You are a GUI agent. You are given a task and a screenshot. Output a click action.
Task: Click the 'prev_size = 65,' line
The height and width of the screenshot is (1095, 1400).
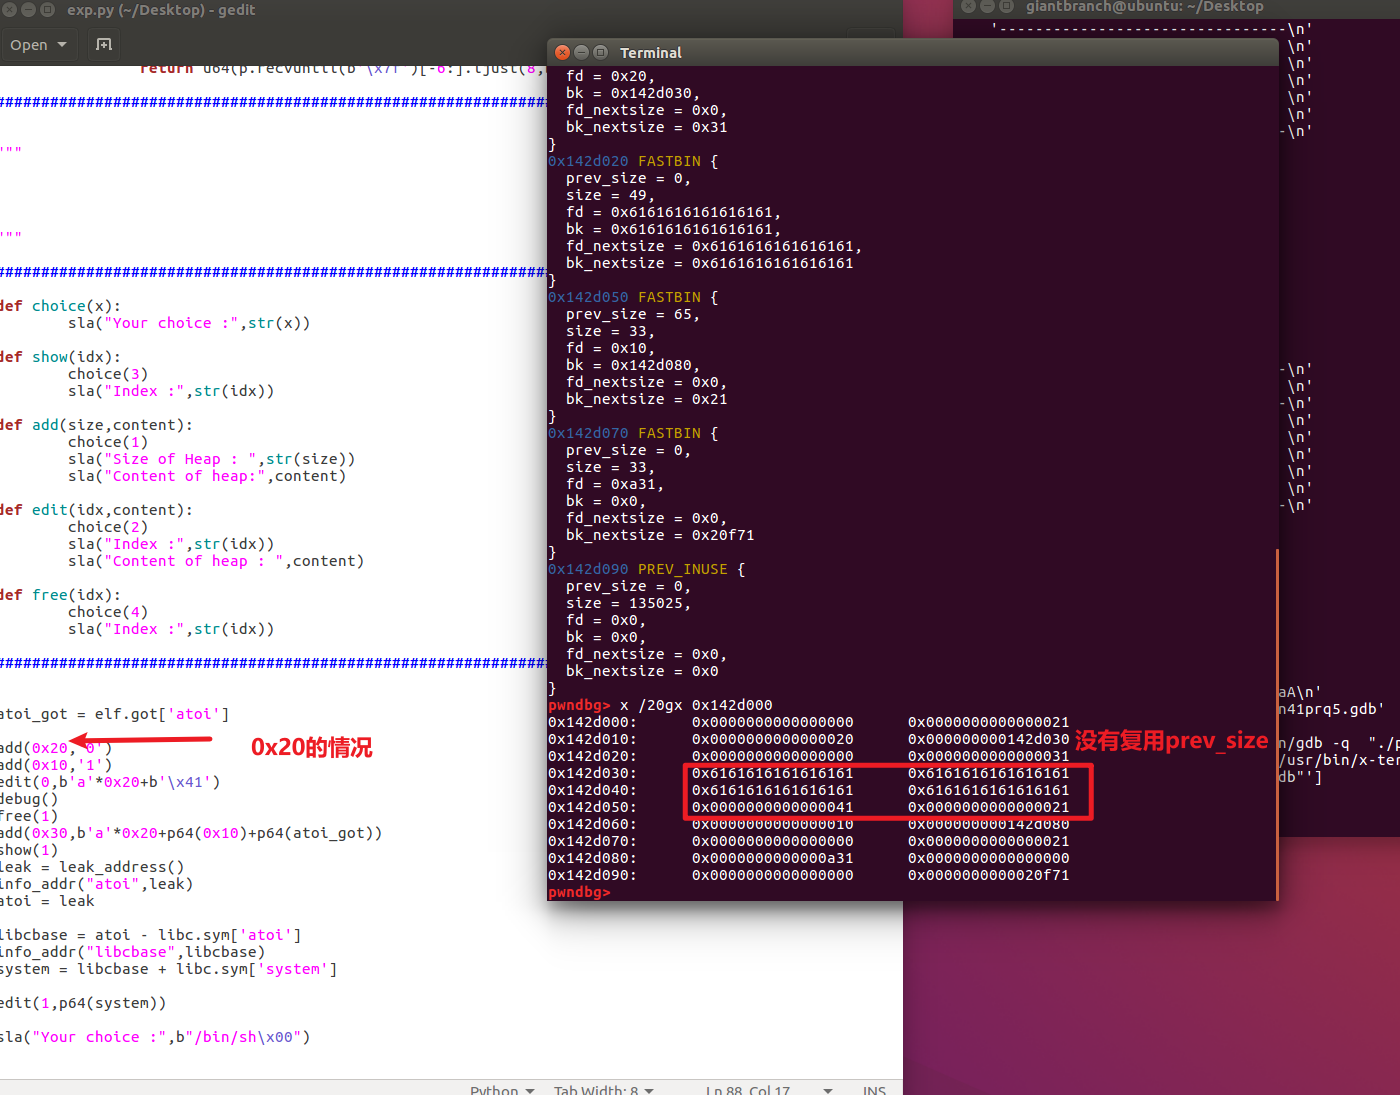pyautogui.click(x=633, y=314)
